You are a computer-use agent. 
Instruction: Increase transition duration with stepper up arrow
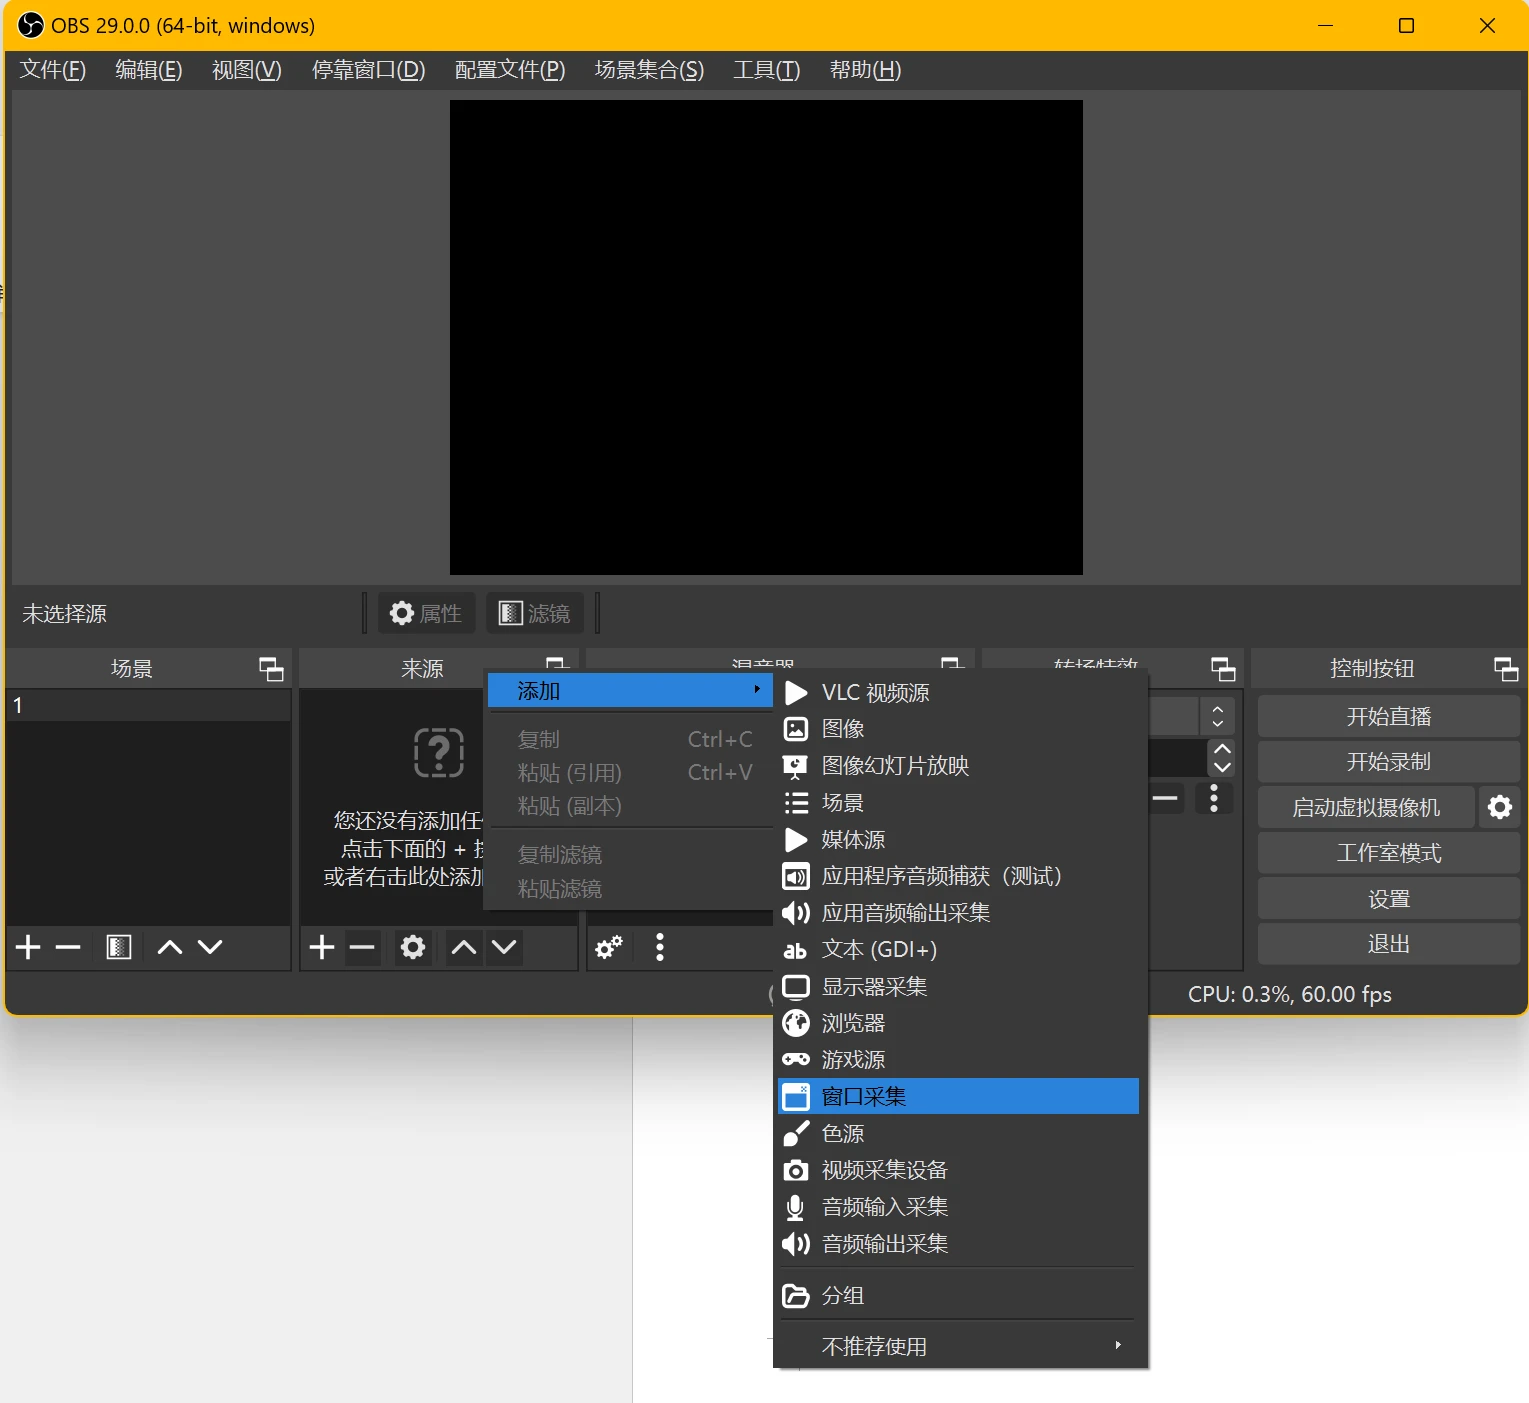(x=1222, y=749)
